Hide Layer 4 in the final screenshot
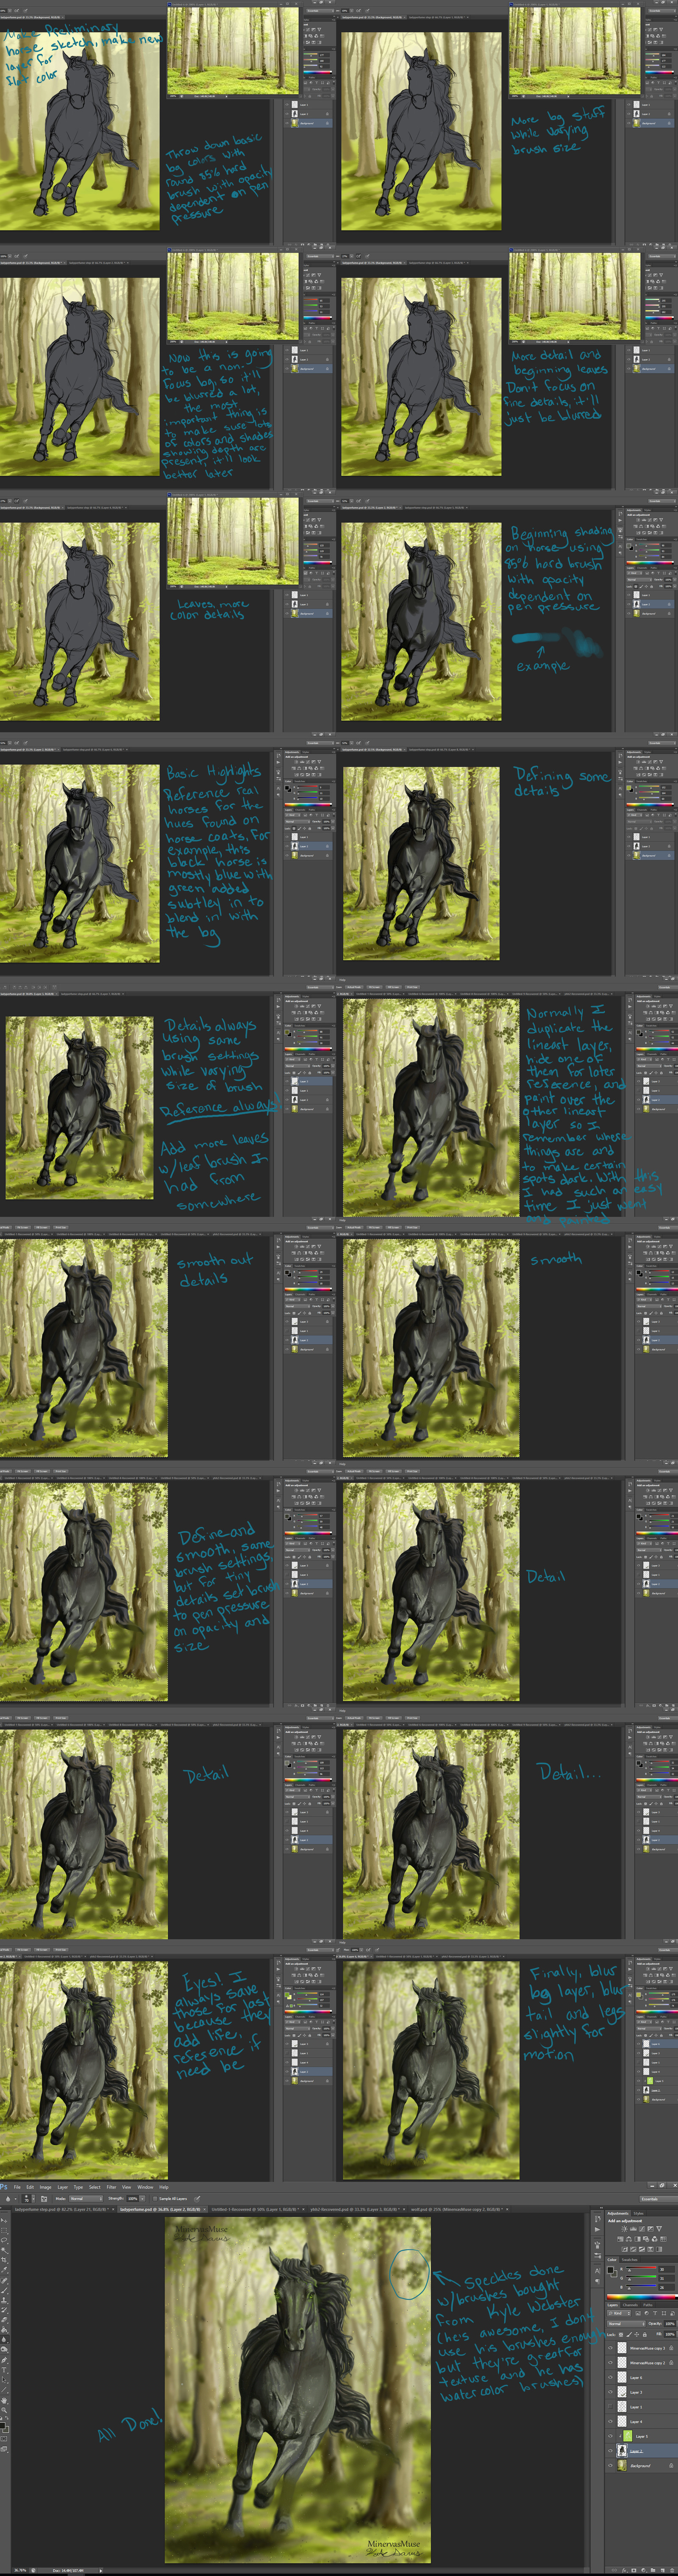This screenshot has height=2576, width=678. (x=610, y=2421)
